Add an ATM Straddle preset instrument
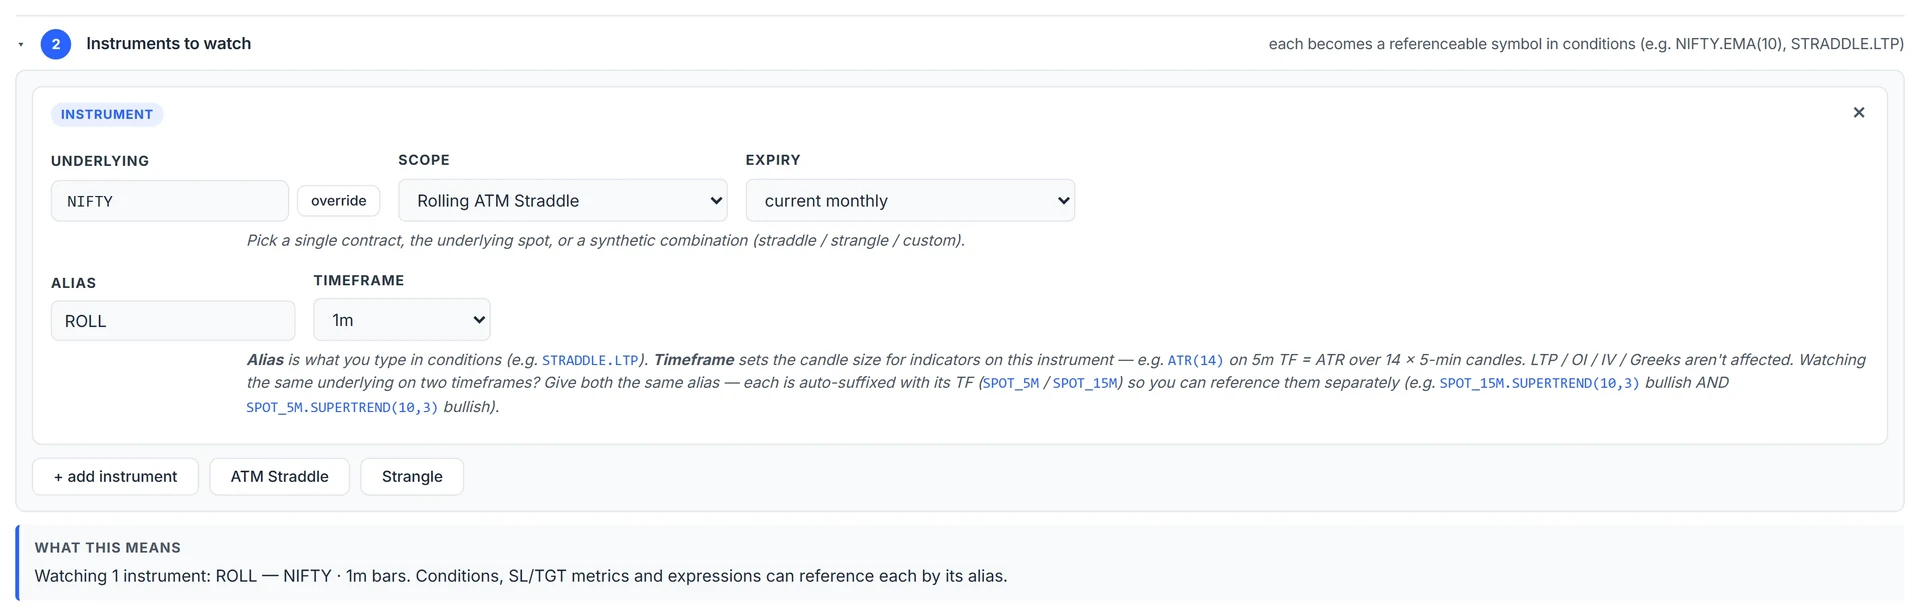This screenshot has width=1920, height=616. [279, 477]
